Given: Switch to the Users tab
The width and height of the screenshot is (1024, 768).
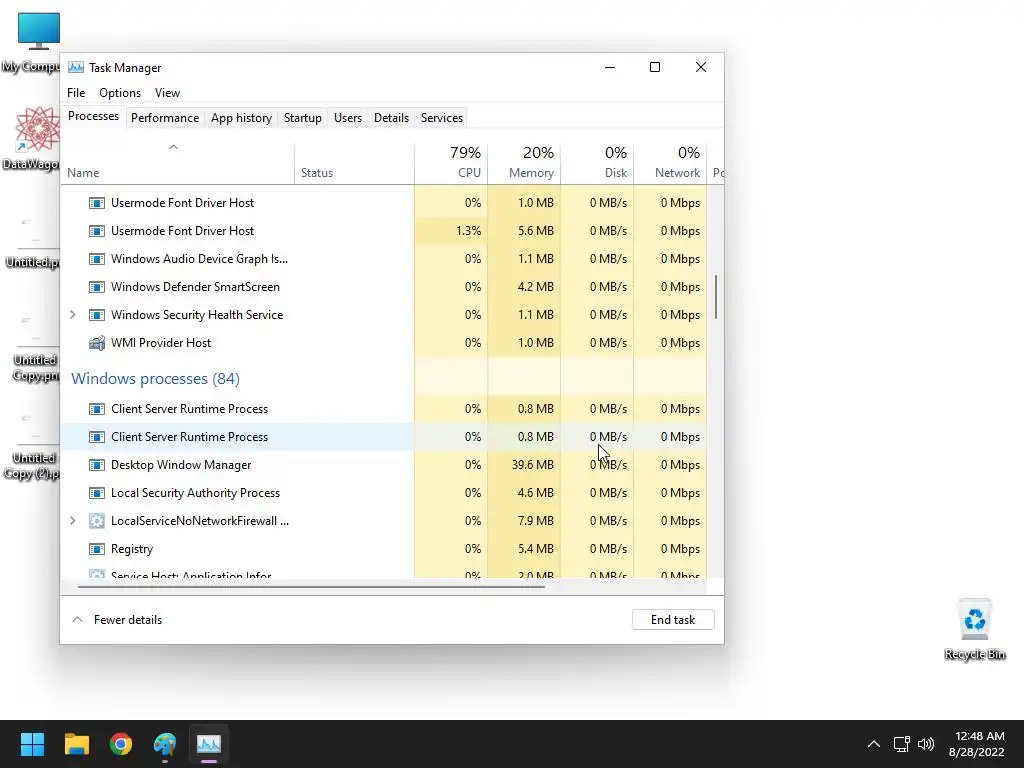Looking at the screenshot, I should point(347,118).
